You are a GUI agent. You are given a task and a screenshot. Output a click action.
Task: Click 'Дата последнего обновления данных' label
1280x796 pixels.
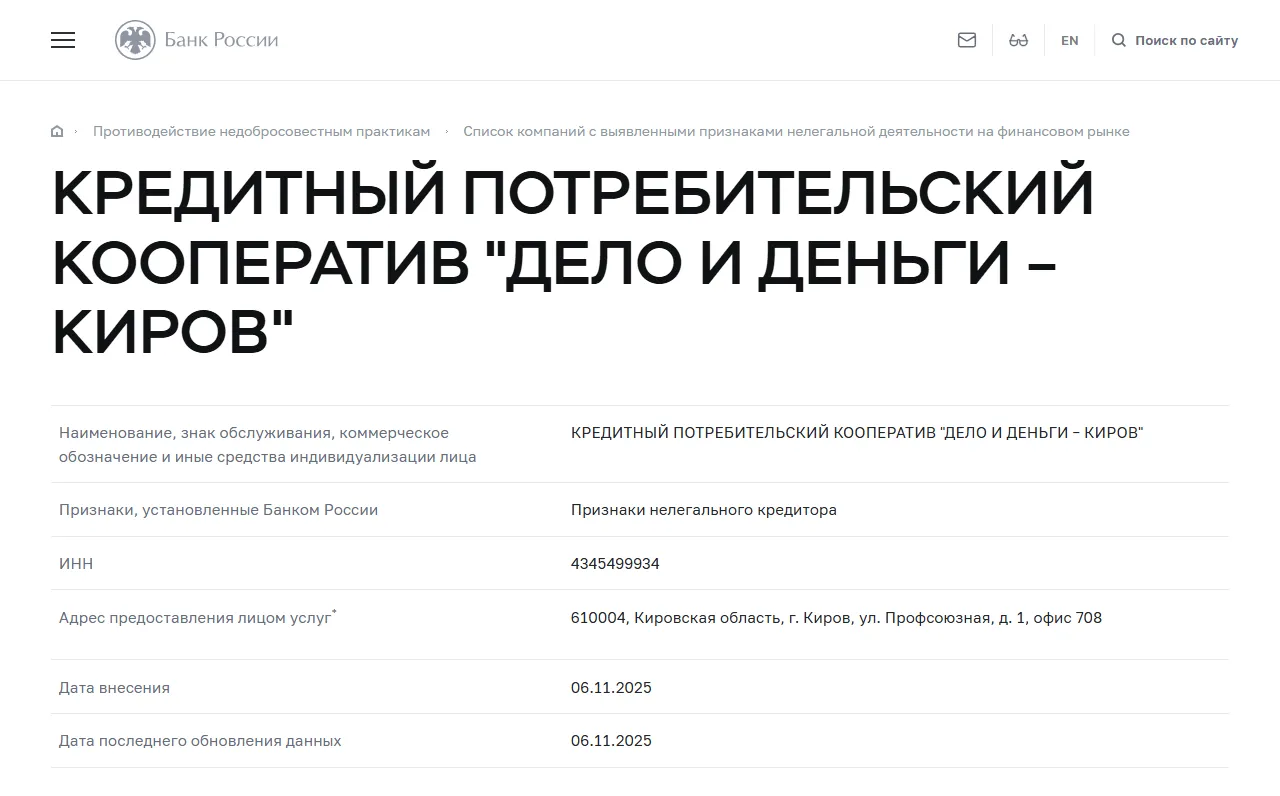click(x=200, y=741)
